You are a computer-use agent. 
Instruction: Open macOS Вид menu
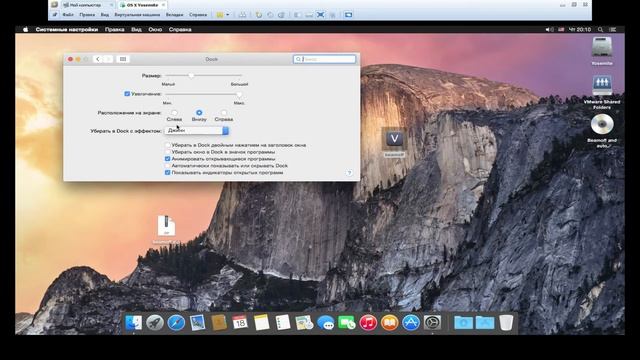point(136,29)
